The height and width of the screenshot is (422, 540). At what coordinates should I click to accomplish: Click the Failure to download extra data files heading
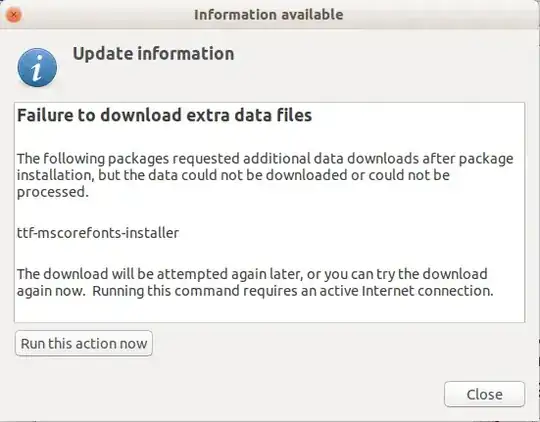164,115
